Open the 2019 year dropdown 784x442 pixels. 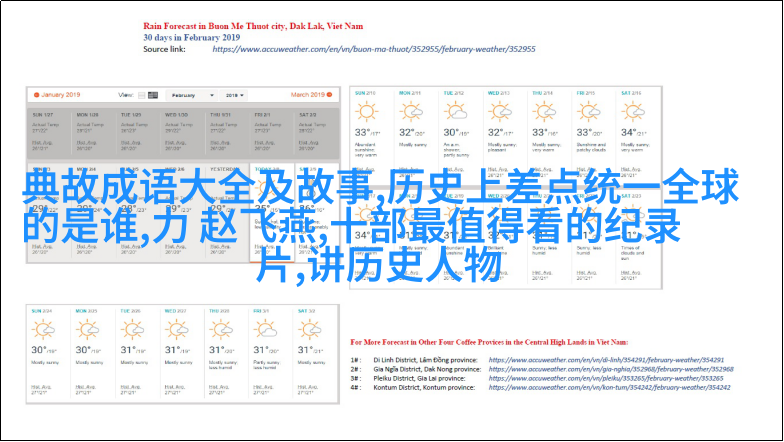(234, 95)
